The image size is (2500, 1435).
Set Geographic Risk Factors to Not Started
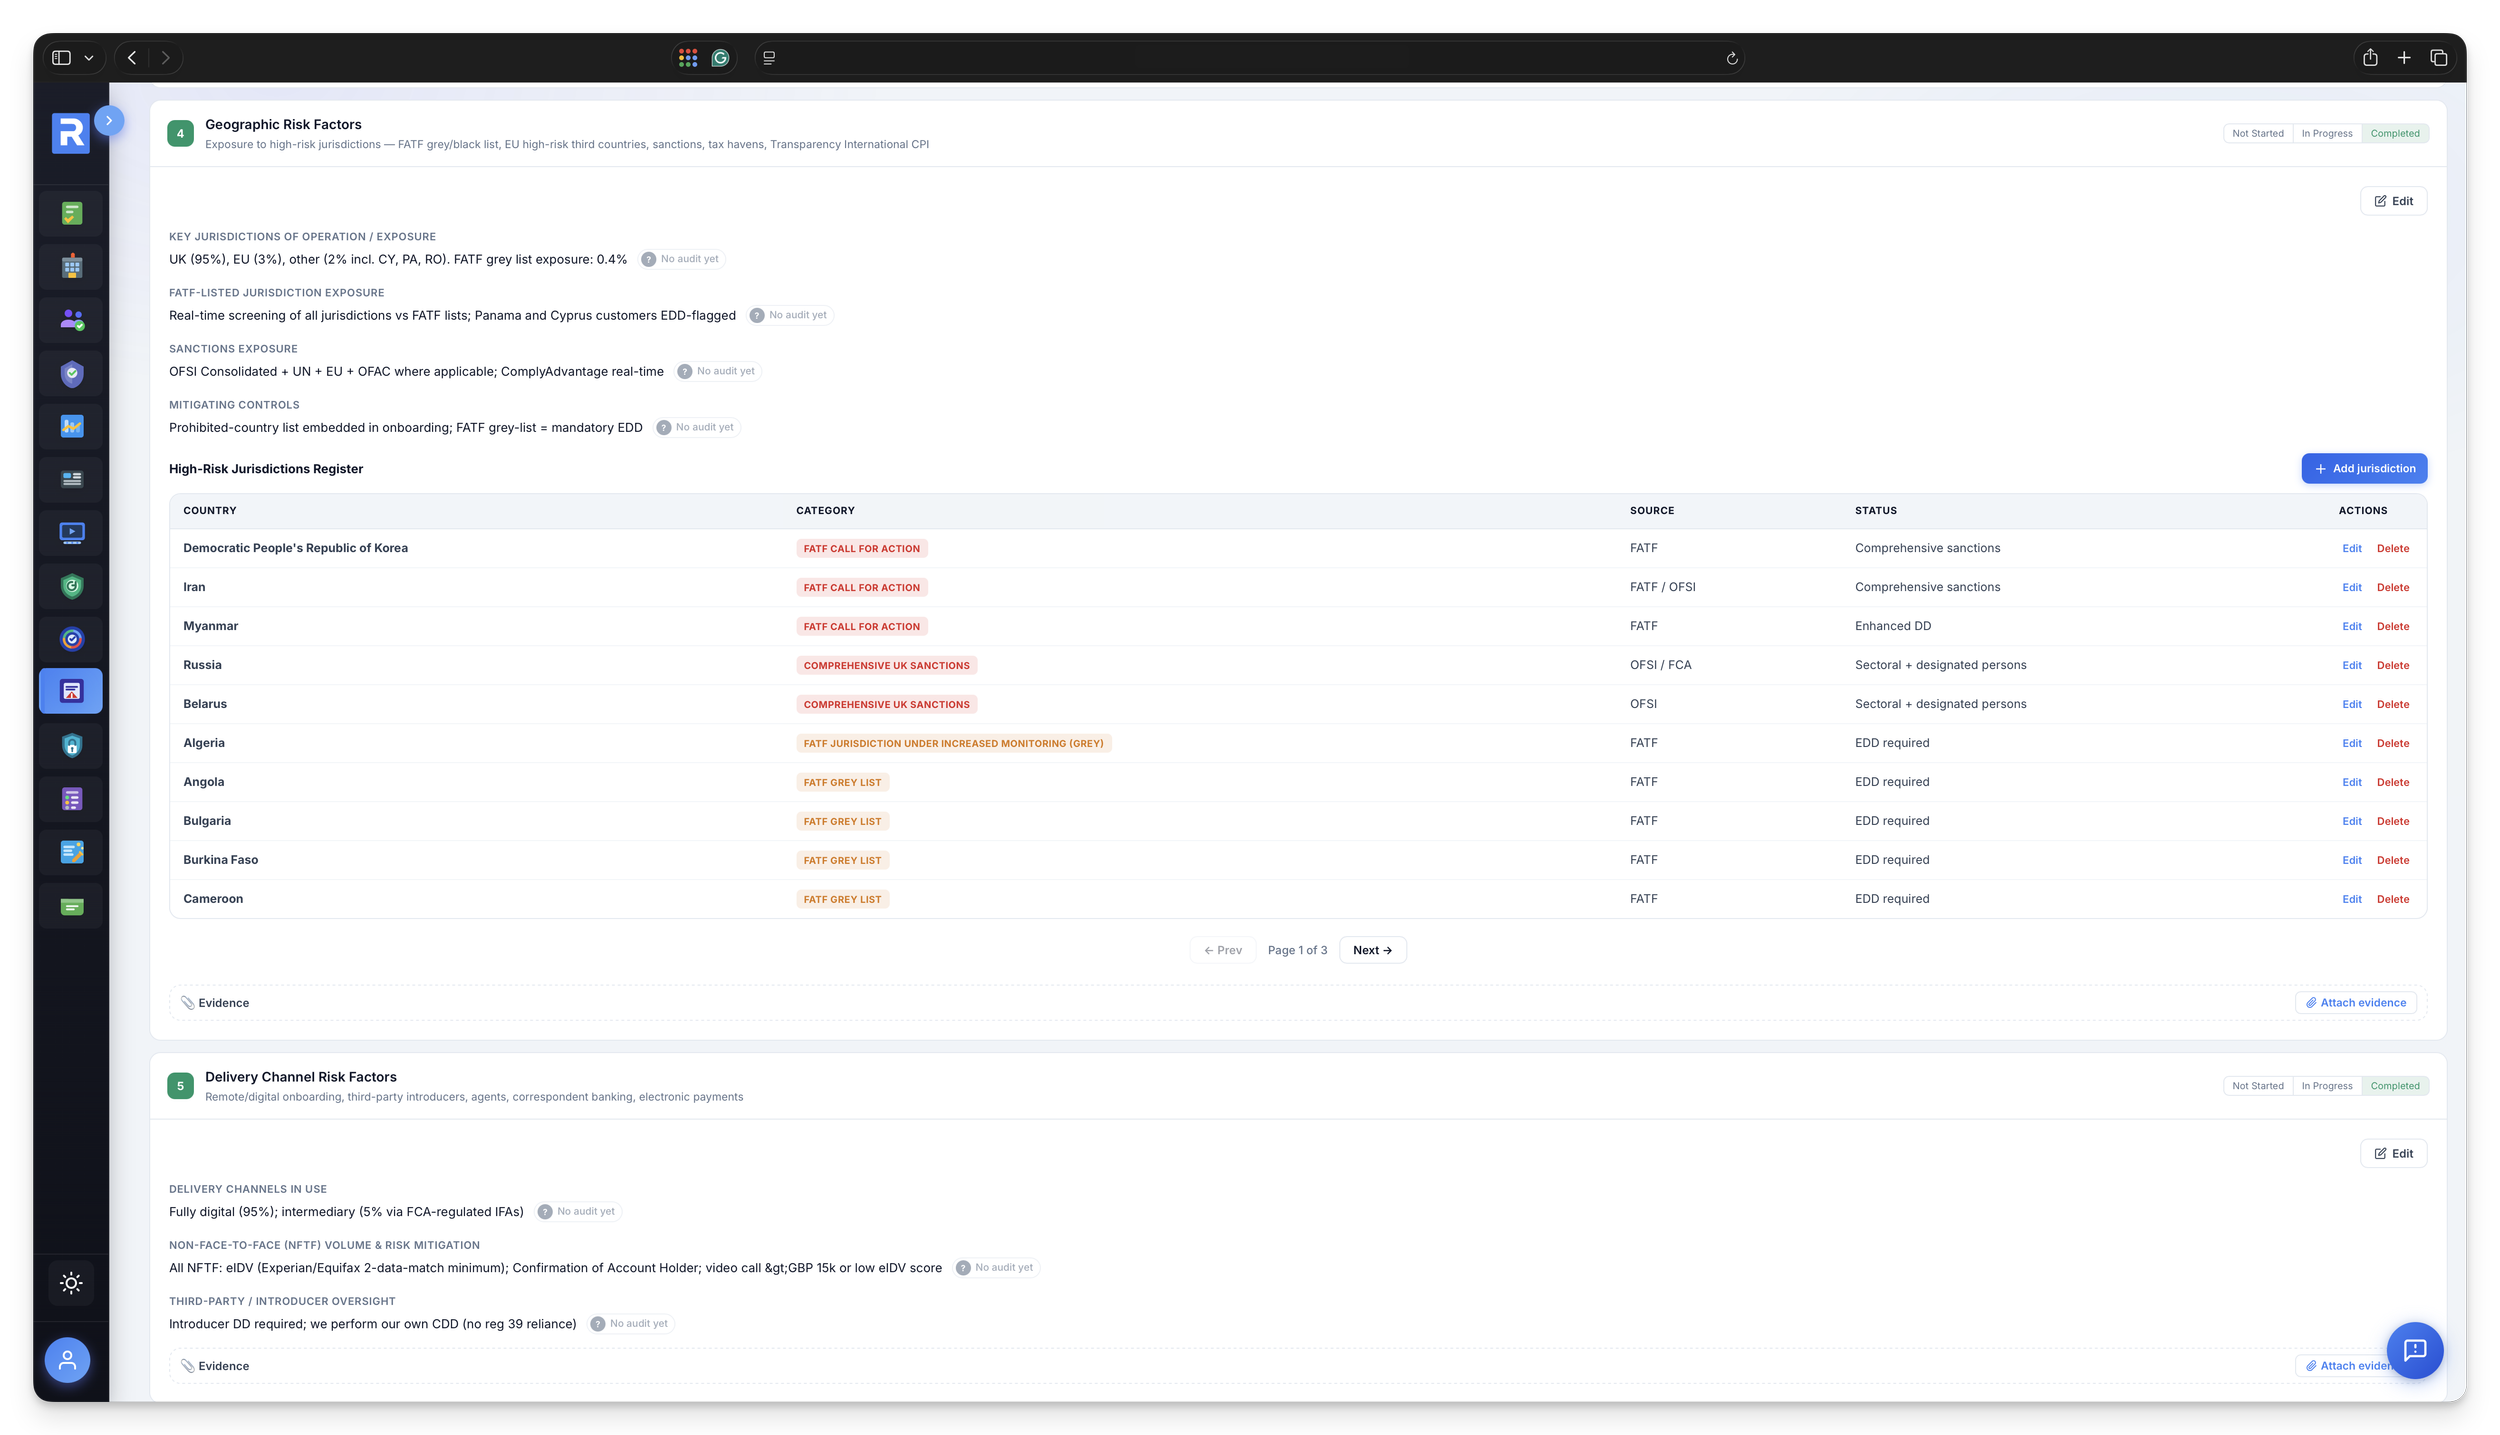tap(2257, 133)
